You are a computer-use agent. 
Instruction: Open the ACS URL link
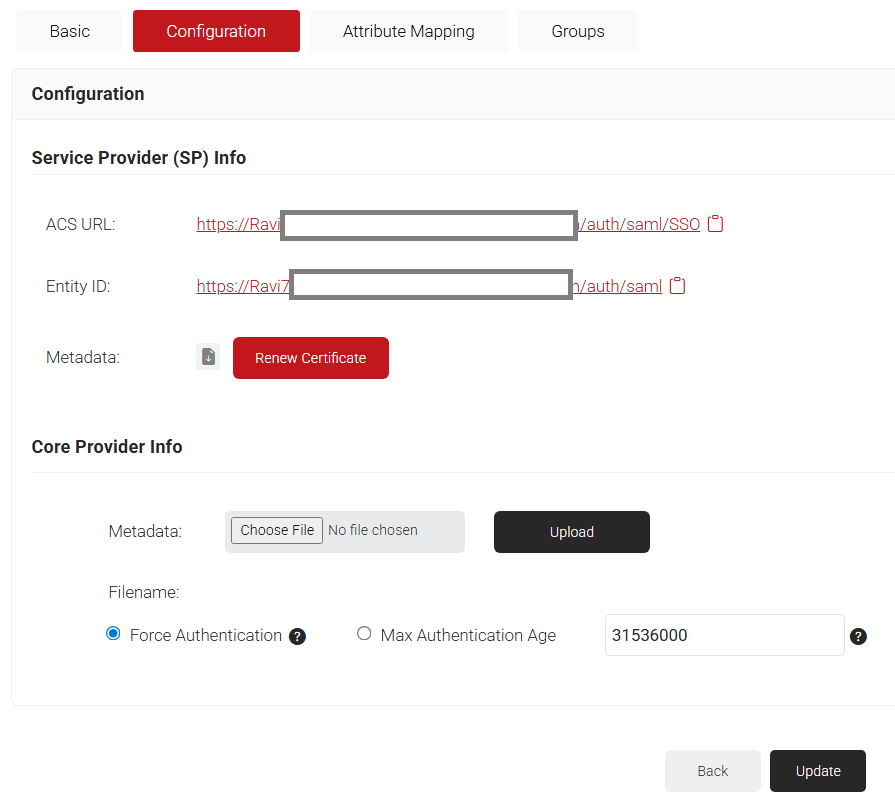pyautogui.click(x=238, y=225)
